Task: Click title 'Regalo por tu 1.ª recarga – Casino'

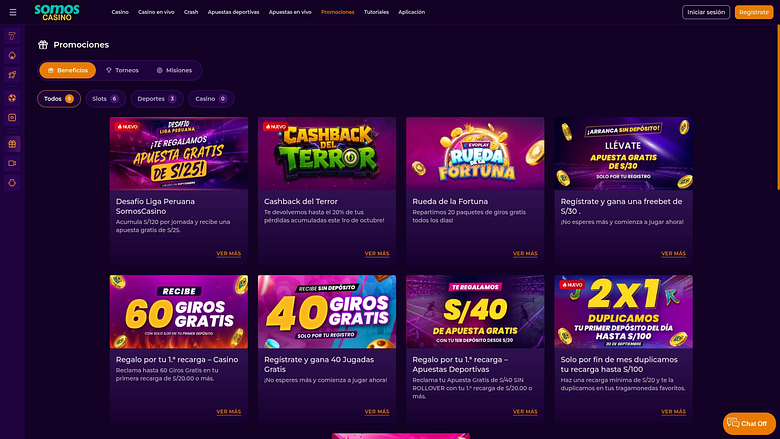Action: (x=177, y=359)
